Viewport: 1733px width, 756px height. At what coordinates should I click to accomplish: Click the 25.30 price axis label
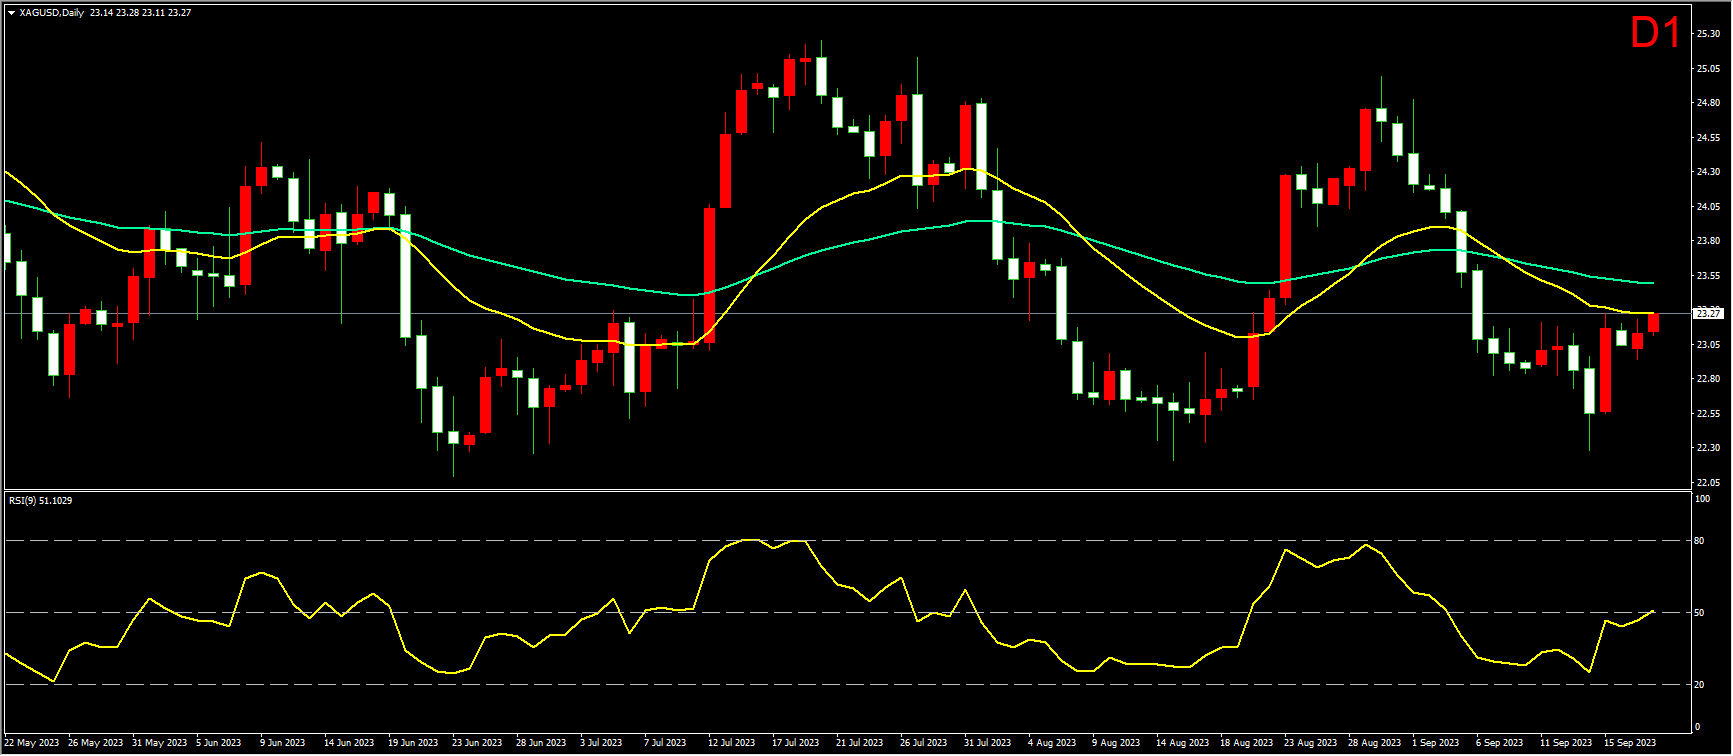pyautogui.click(x=1708, y=34)
